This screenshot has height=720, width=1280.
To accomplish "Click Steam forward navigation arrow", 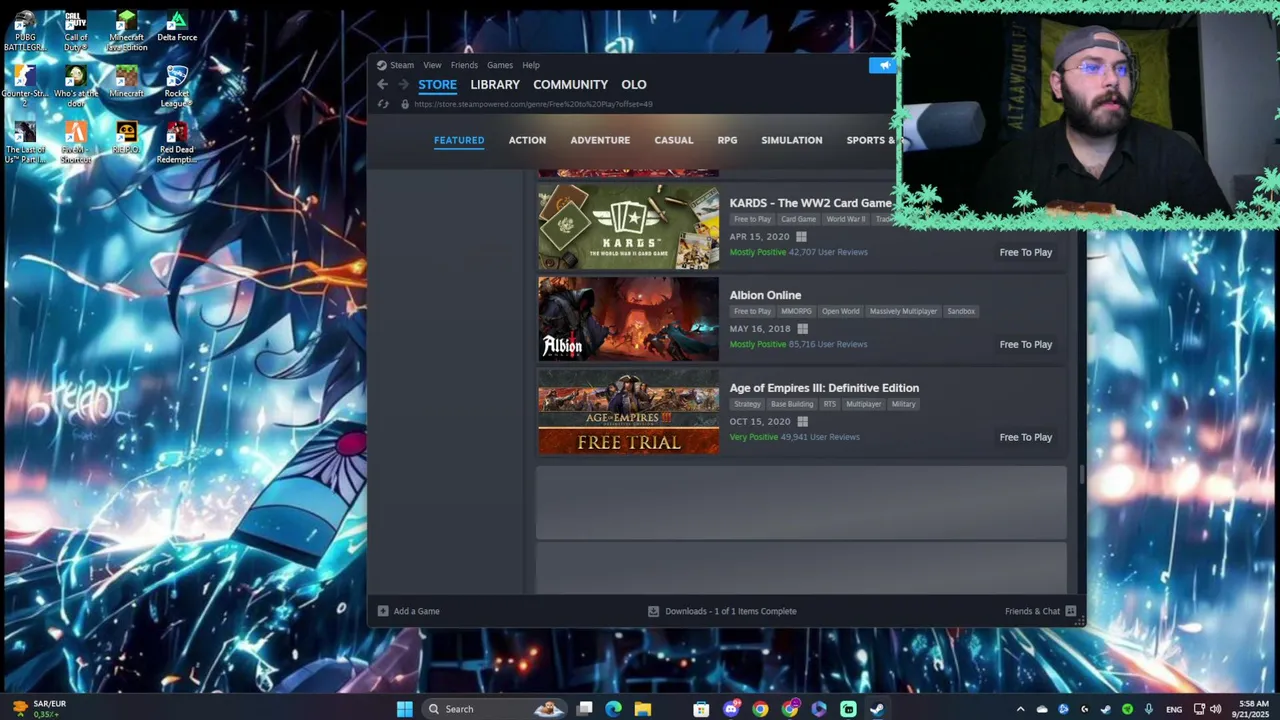I will pos(403,85).
